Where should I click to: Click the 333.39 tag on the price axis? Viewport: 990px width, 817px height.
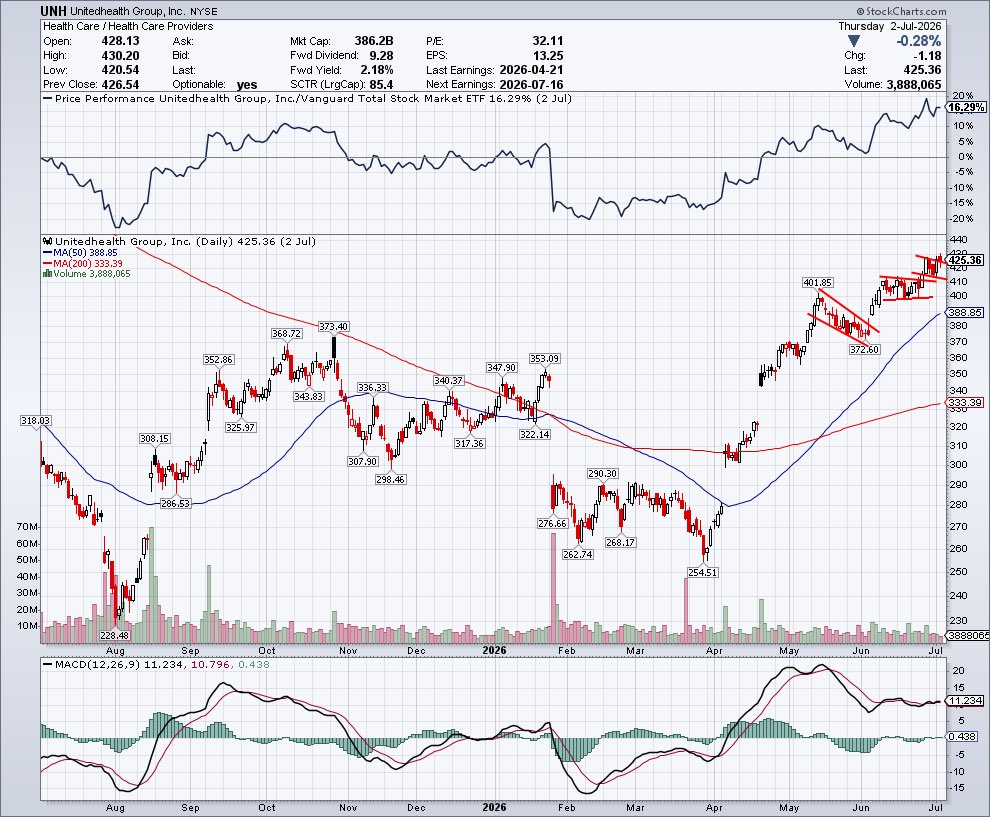965,402
